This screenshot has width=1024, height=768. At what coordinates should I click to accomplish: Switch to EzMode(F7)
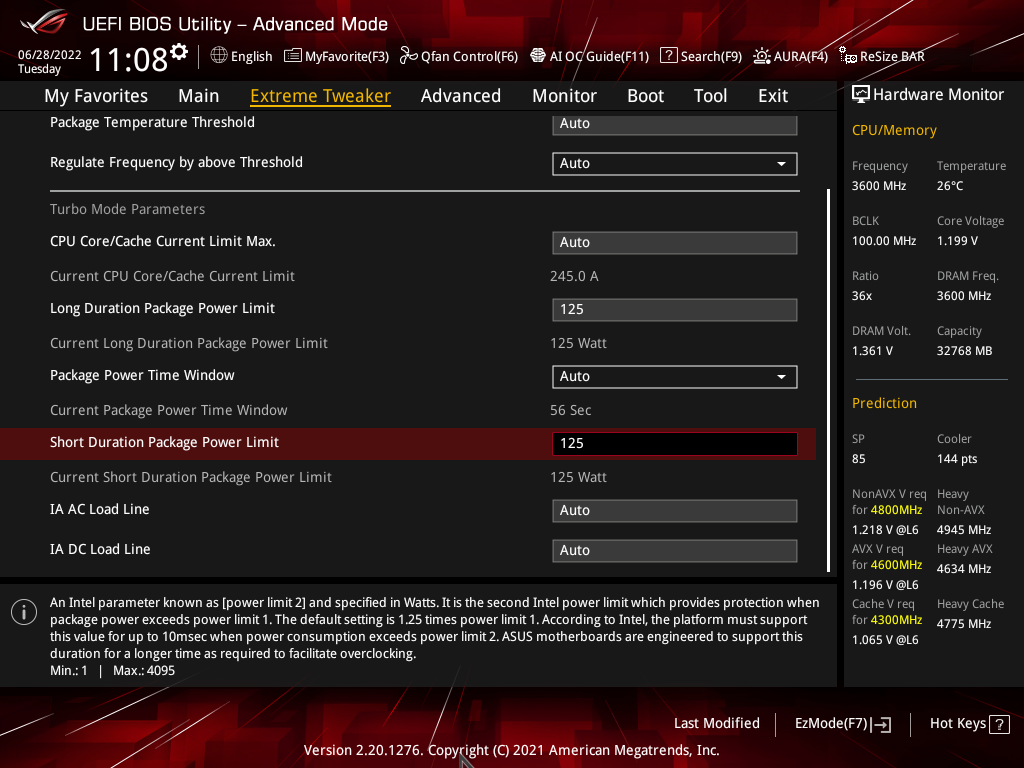842,724
